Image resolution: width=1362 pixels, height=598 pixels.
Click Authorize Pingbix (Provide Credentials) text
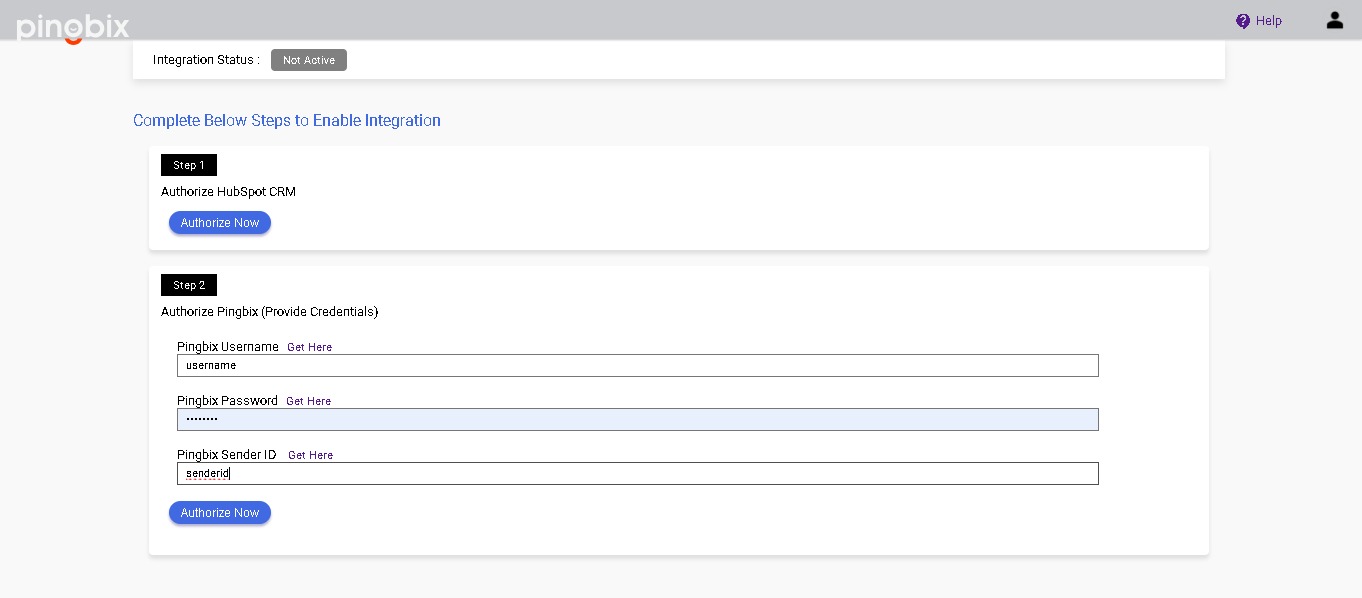click(269, 312)
